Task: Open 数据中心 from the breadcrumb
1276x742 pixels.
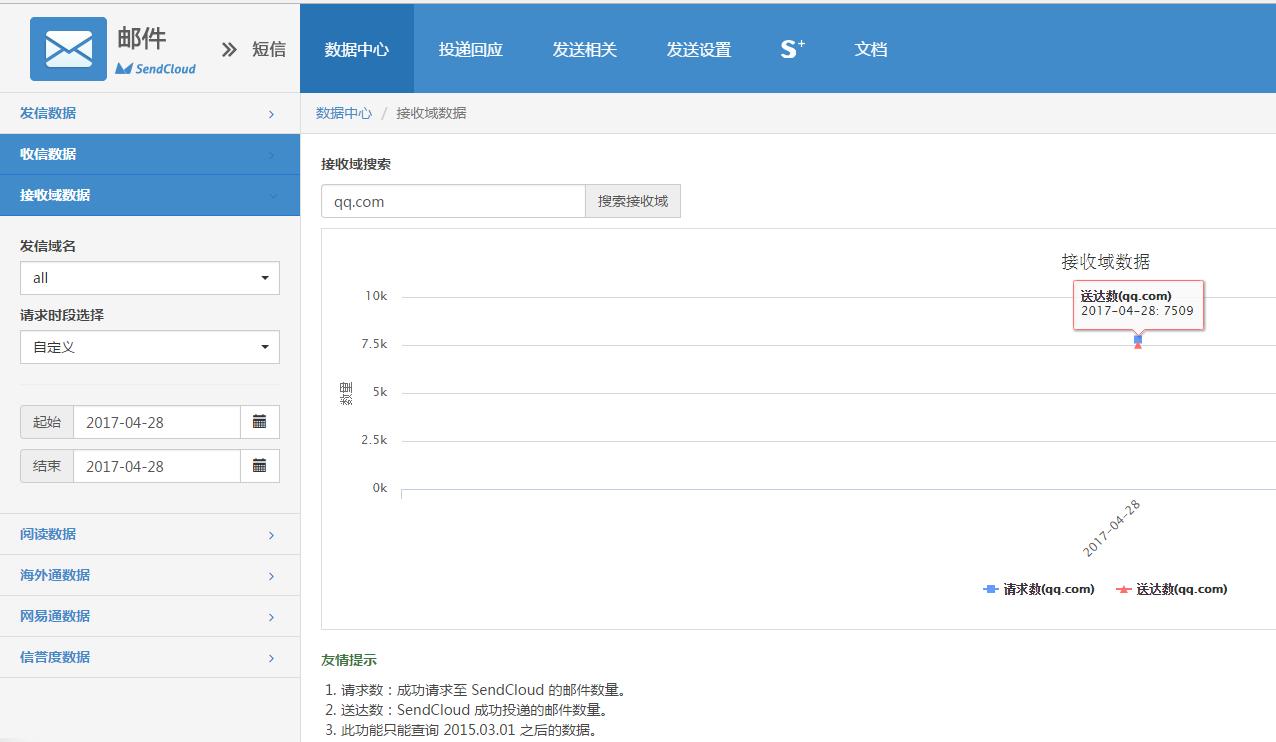Action: coord(344,112)
